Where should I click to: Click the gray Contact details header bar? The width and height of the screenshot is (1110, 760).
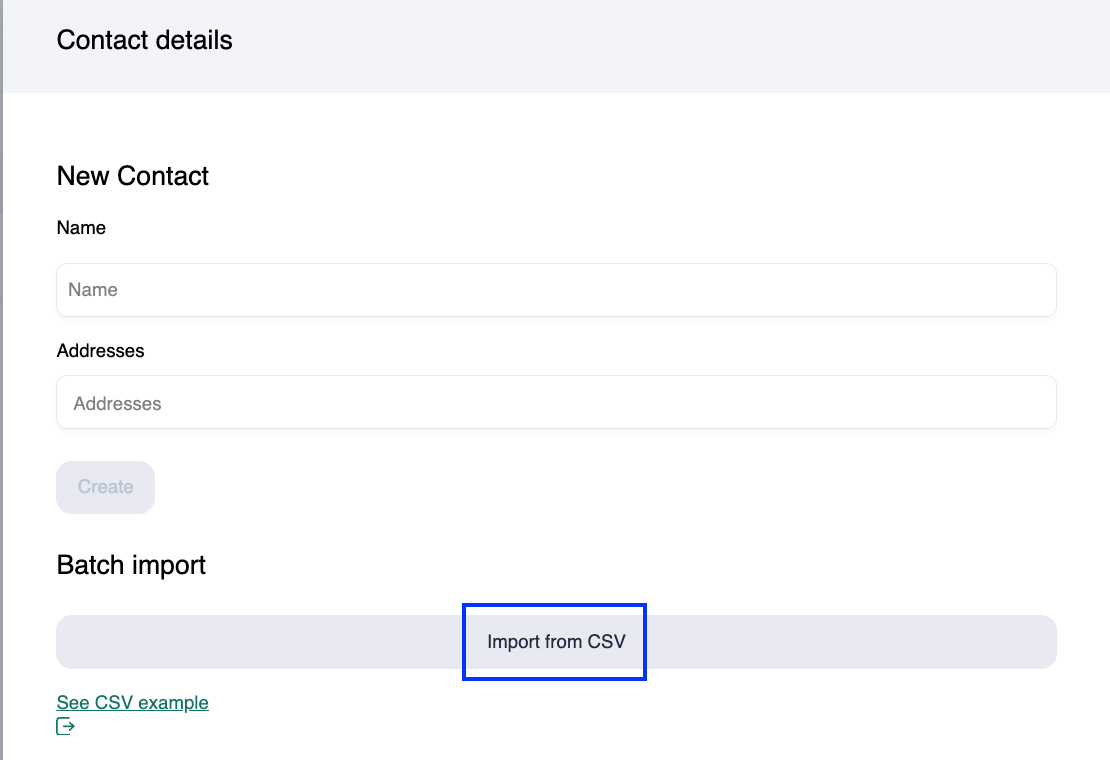click(x=650, y=45)
